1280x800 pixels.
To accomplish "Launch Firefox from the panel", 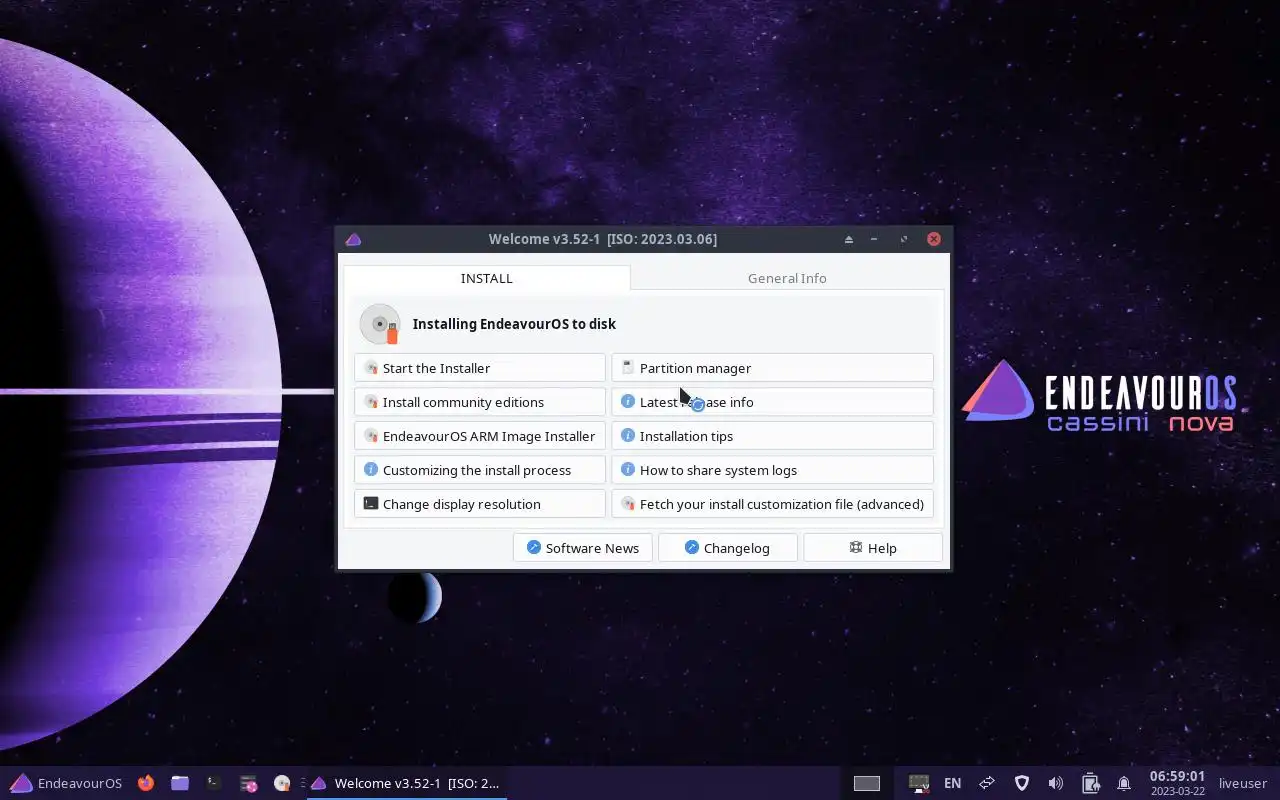I will [146, 783].
